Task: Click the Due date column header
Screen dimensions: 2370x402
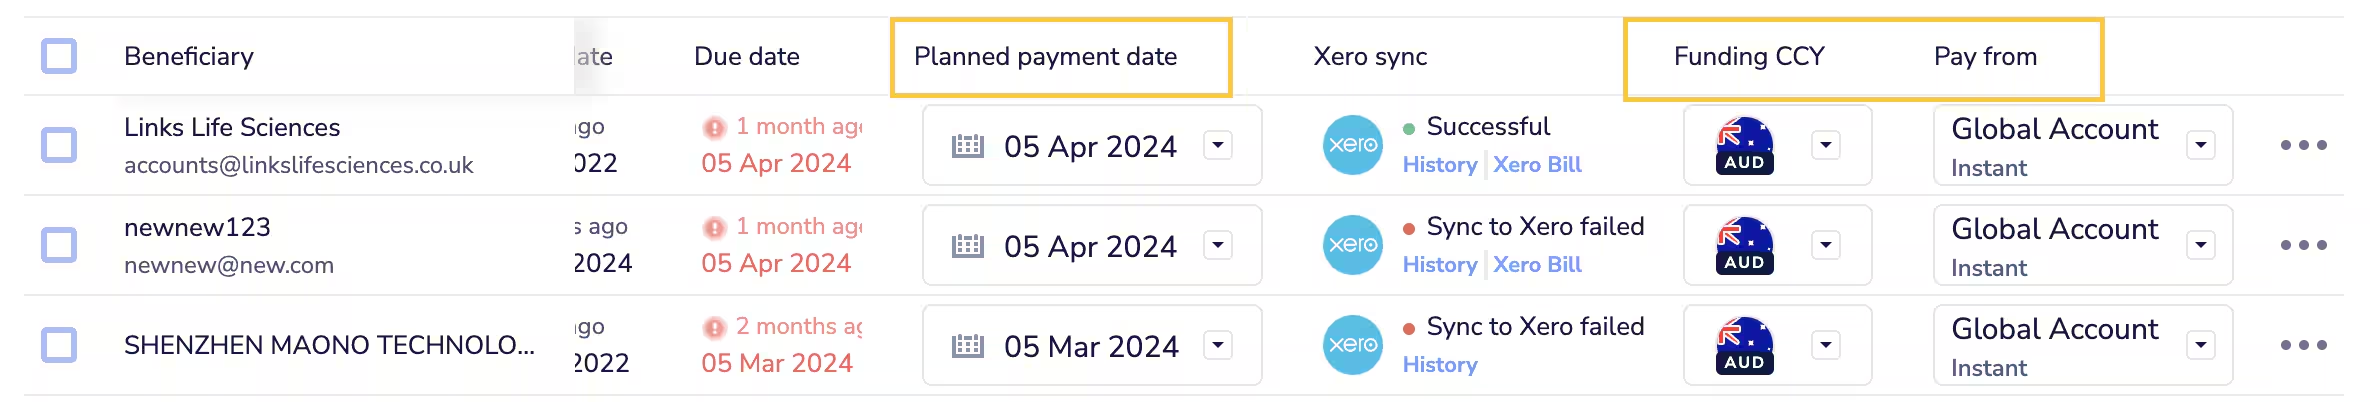Action: [x=746, y=57]
